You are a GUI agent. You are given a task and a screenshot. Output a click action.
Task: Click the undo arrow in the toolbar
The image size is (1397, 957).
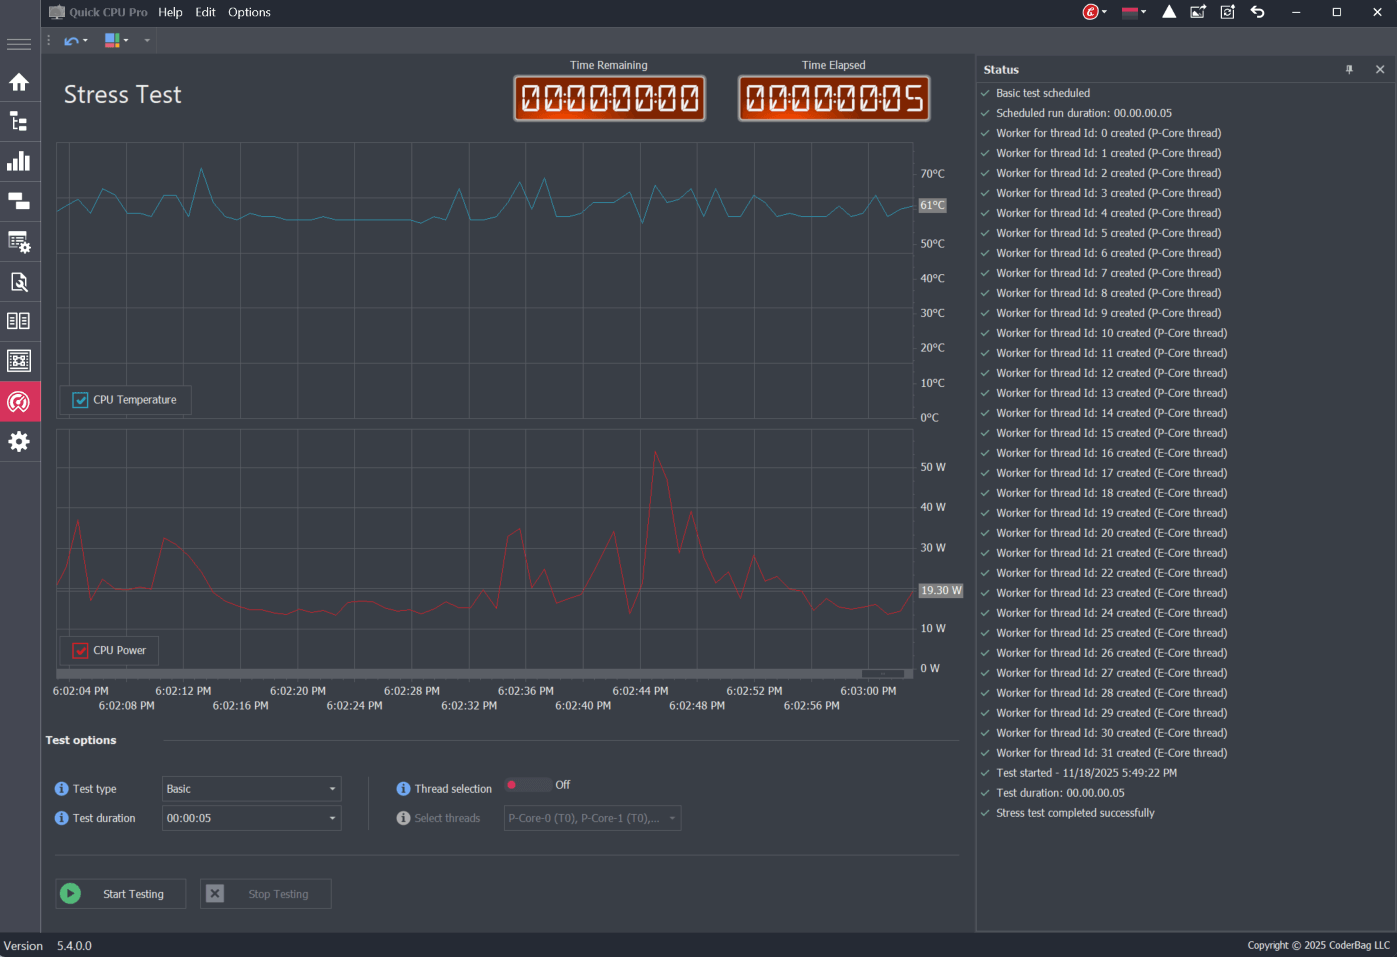point(70,40)
